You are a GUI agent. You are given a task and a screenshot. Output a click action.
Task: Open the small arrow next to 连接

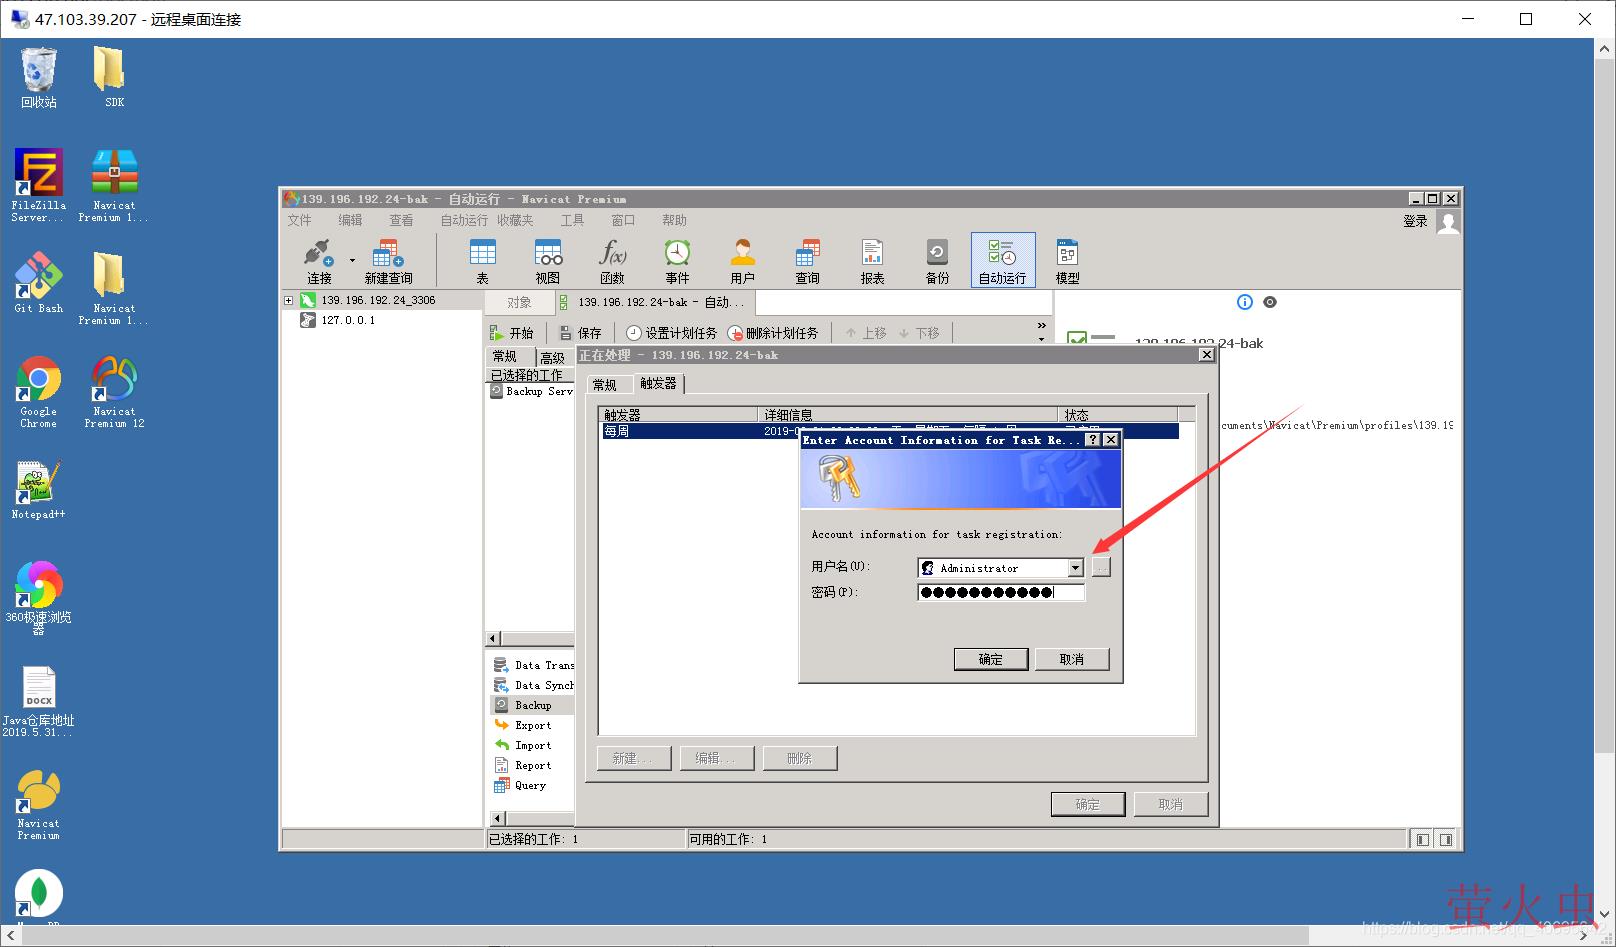(352, 261)
